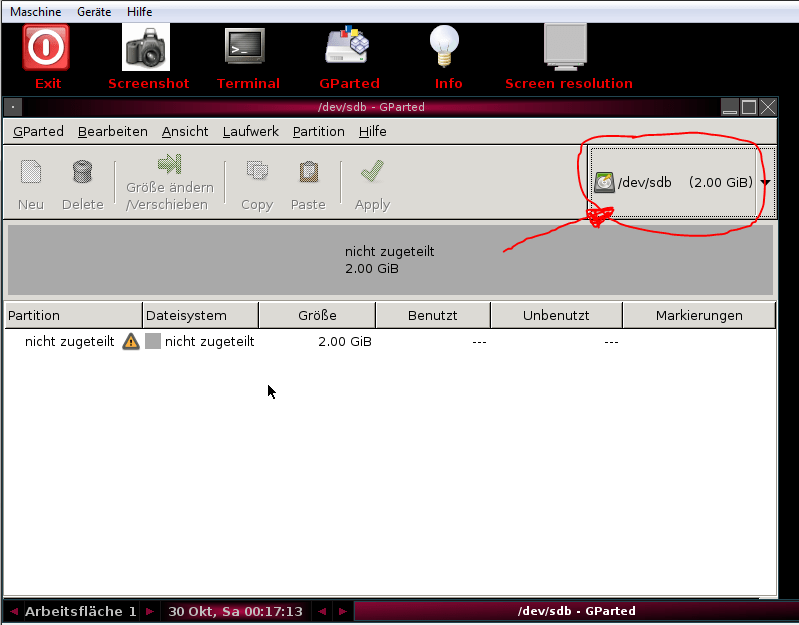
Task: Click the window menu button in GParted title bar
Action: point(13,107)
